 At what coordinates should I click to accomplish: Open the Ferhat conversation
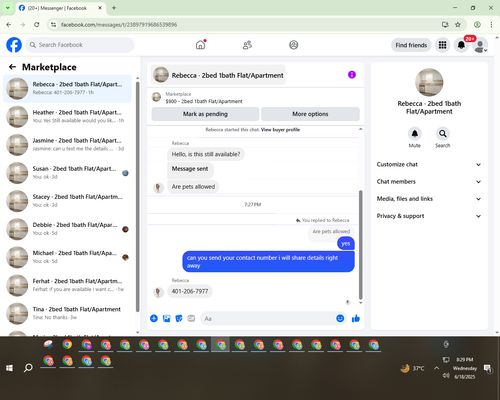pyautogui.click(x=68, y=285)
